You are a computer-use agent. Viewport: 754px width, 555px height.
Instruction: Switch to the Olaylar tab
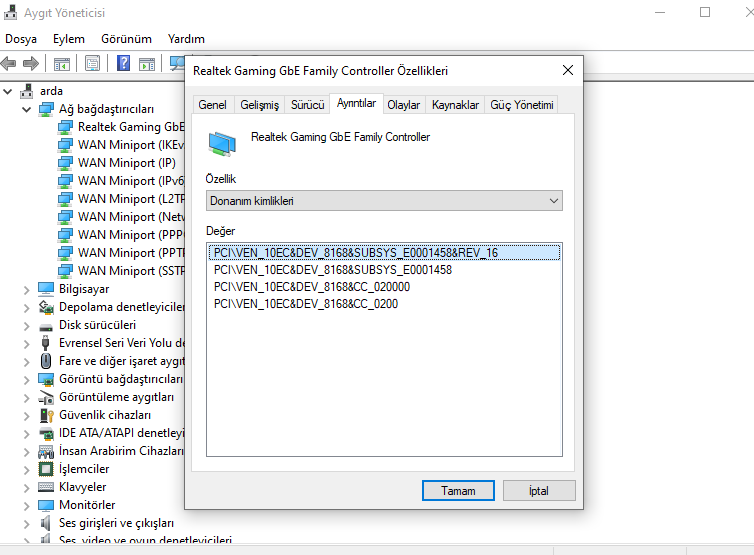point(403,105)
